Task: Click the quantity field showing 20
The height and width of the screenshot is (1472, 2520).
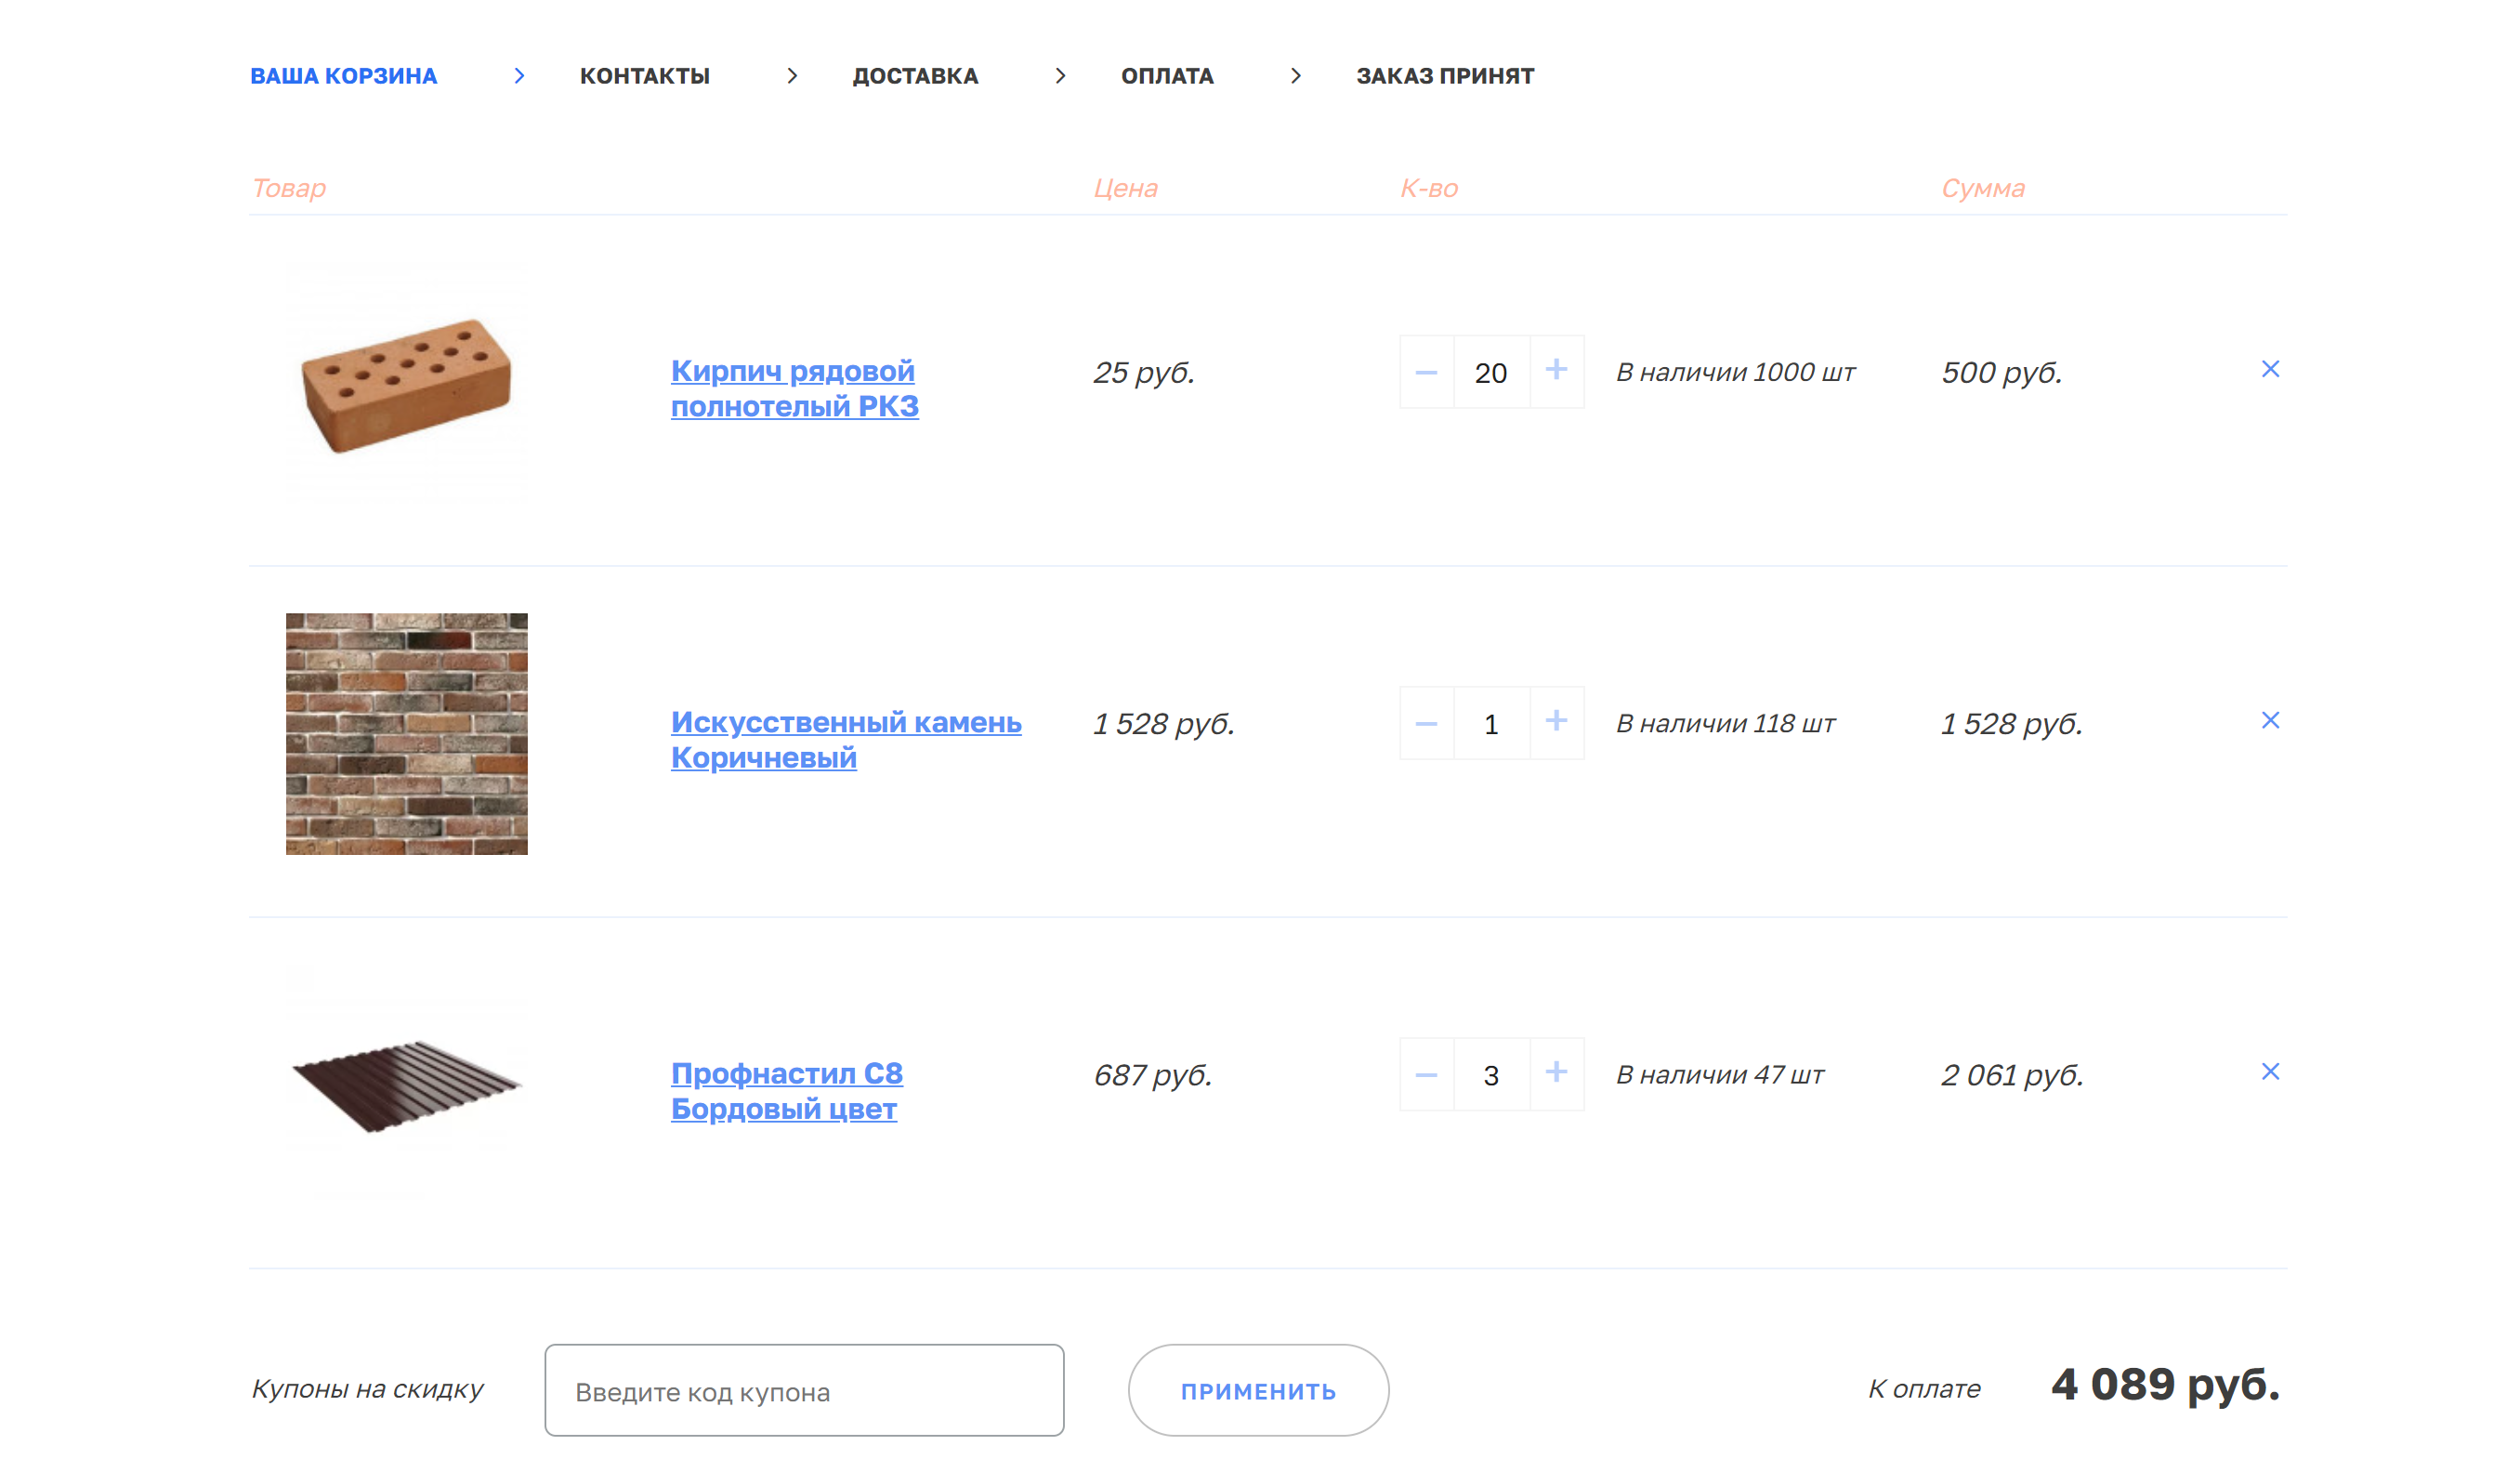Action: coord(1490,372)
